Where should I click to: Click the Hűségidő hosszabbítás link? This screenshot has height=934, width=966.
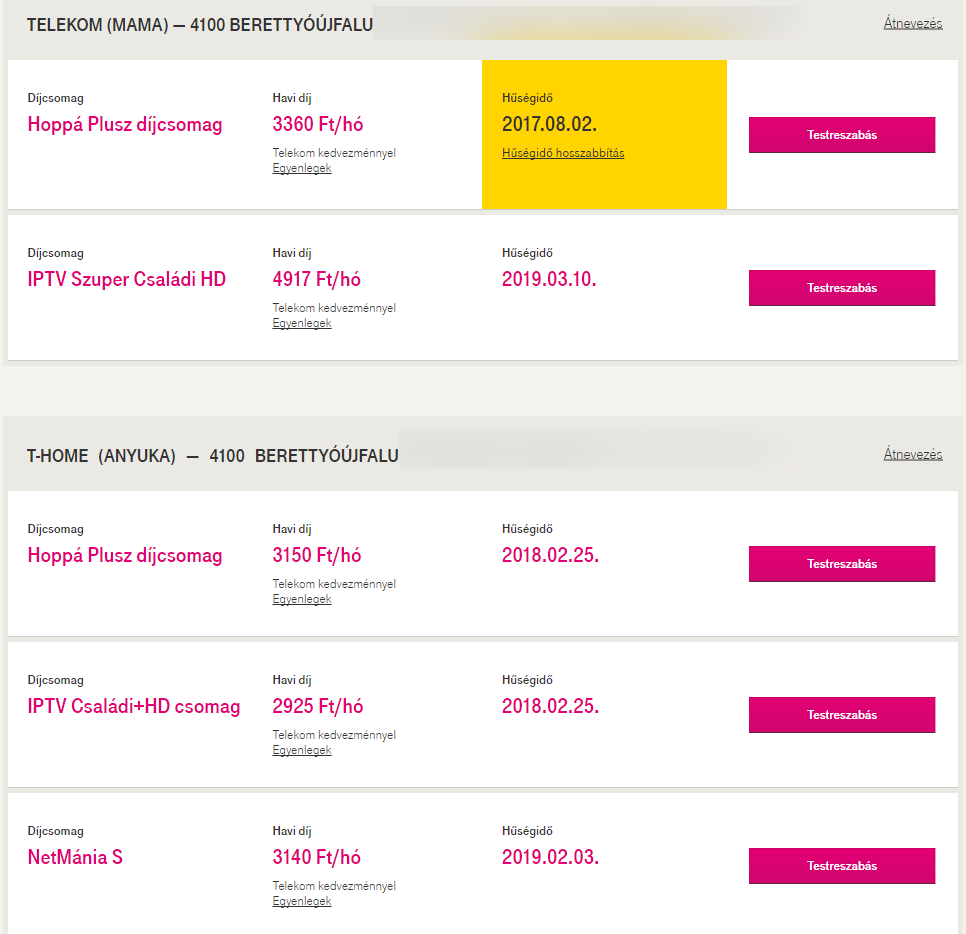tap(563, 153)
